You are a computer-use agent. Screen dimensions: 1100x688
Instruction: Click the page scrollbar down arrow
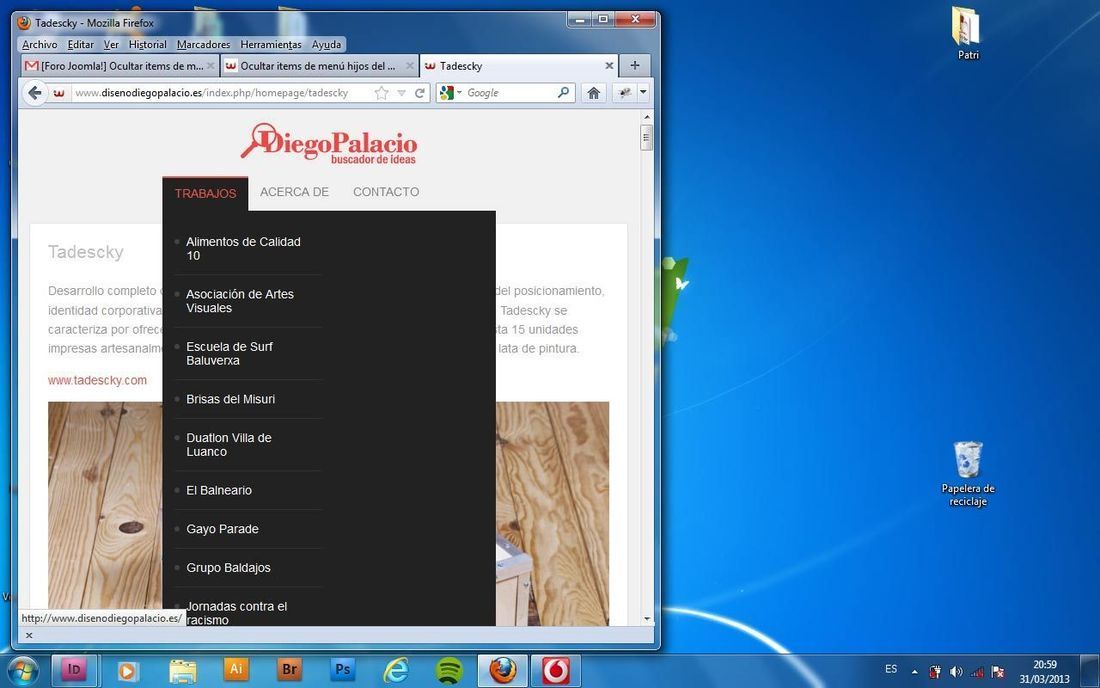tap(647, 619)
